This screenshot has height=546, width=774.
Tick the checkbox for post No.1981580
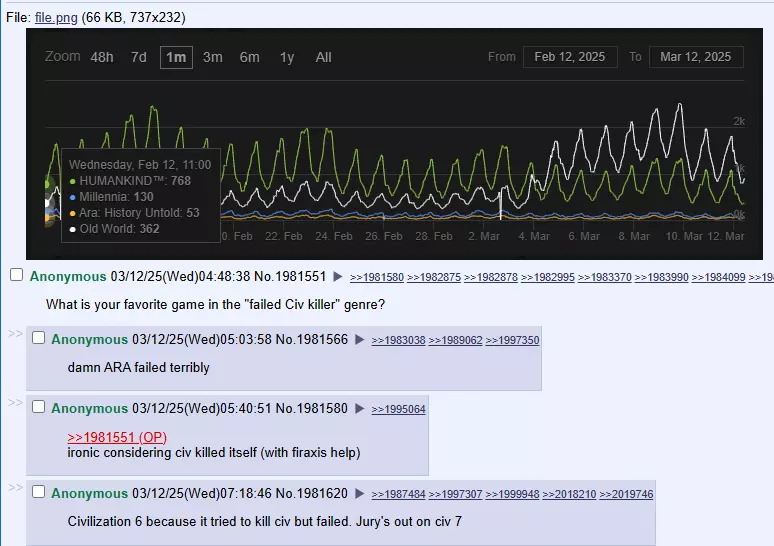pos(38,407)
